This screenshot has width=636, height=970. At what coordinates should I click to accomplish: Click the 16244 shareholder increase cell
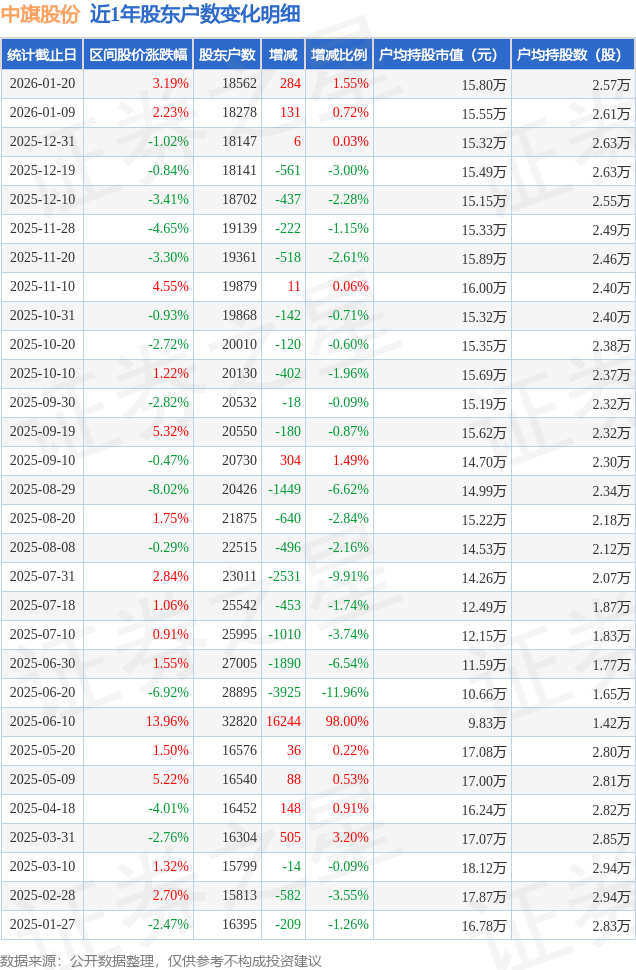point(283,722)
